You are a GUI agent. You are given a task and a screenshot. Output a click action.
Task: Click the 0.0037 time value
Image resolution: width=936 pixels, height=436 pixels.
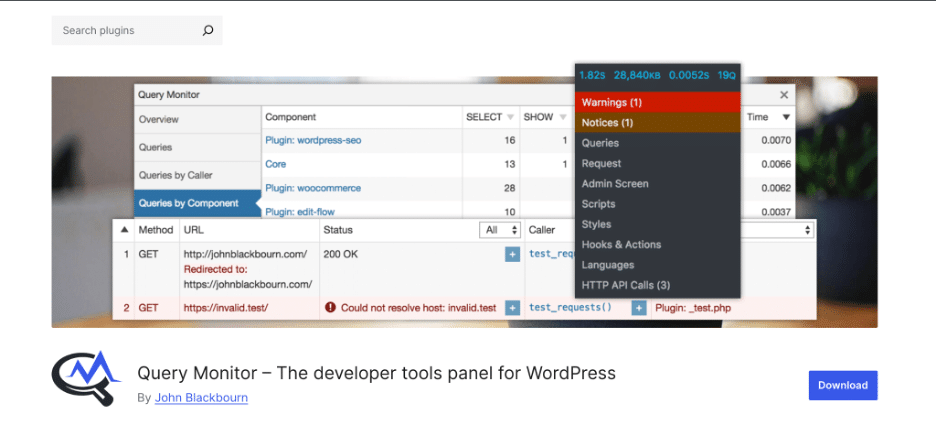pos(776,211)
